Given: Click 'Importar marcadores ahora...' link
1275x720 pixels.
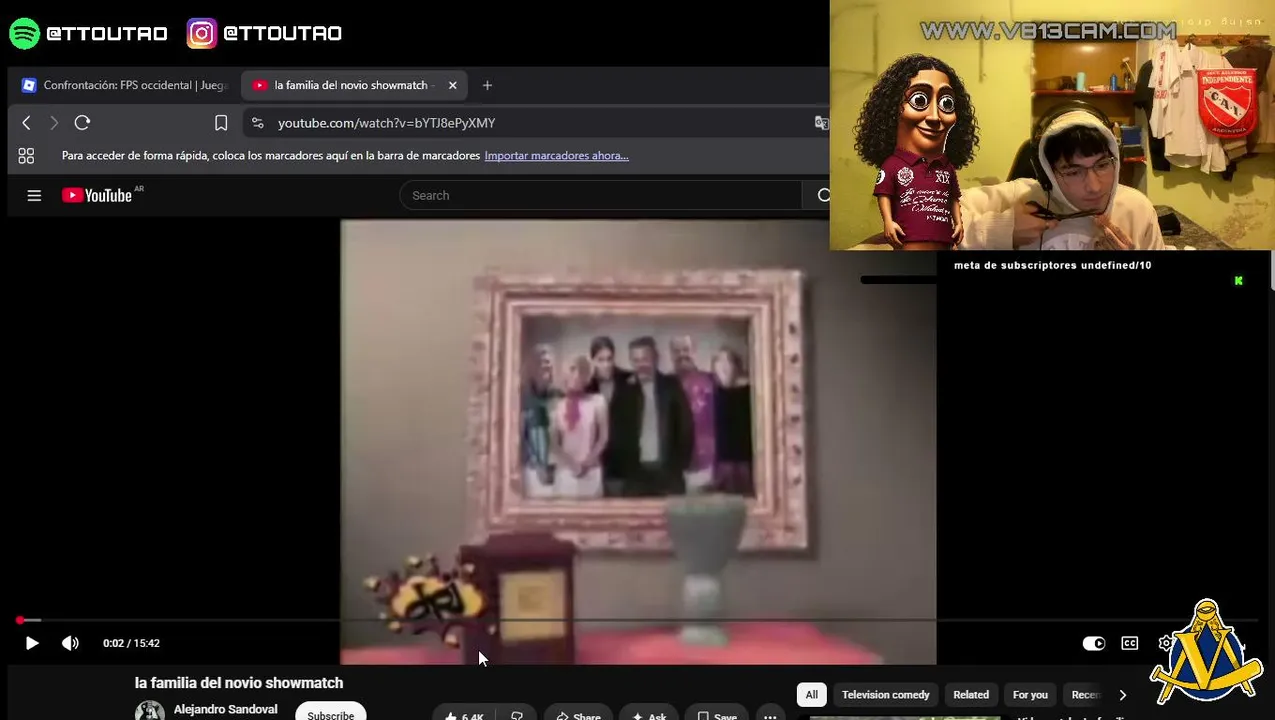Looking at the screenshot, I should pos(556,156).
